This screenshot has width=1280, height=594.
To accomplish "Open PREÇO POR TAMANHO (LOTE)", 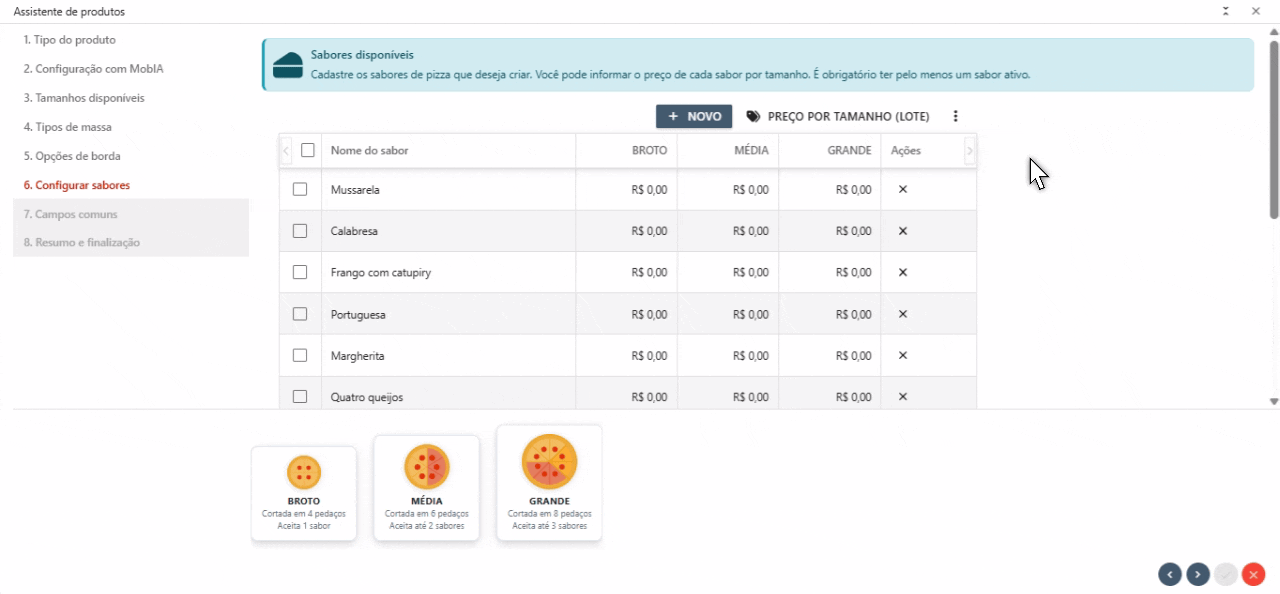I will coord(848,117).
